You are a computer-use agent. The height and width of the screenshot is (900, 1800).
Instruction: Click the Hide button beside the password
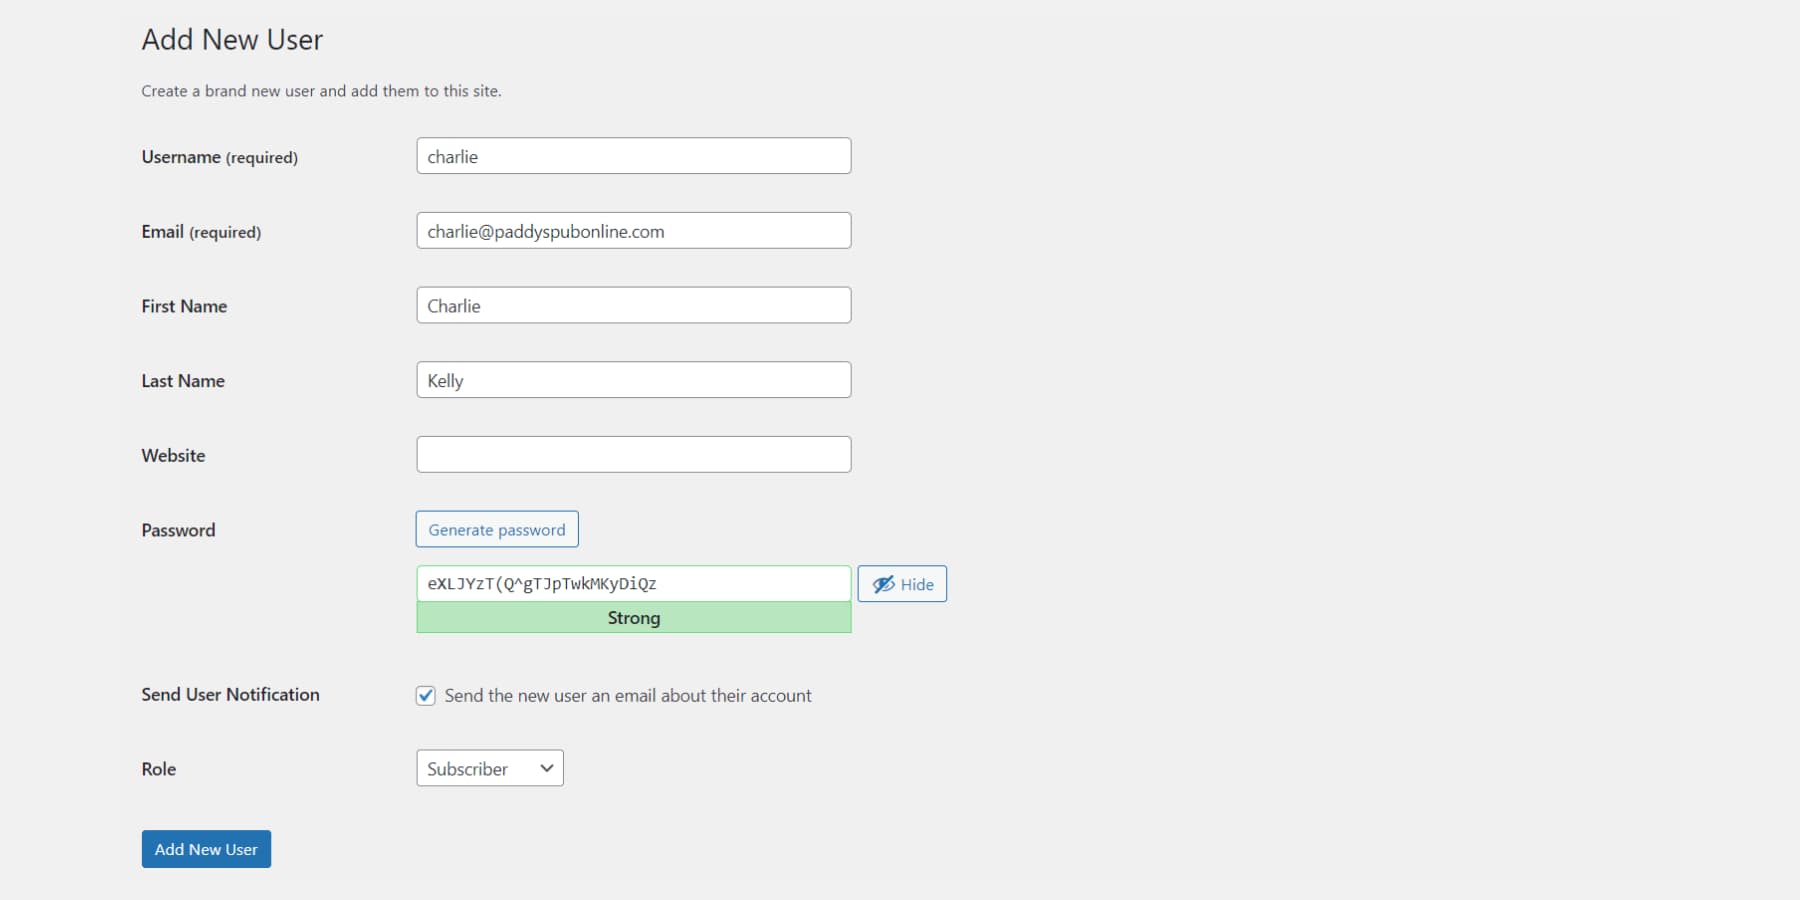tap(901, 583)
